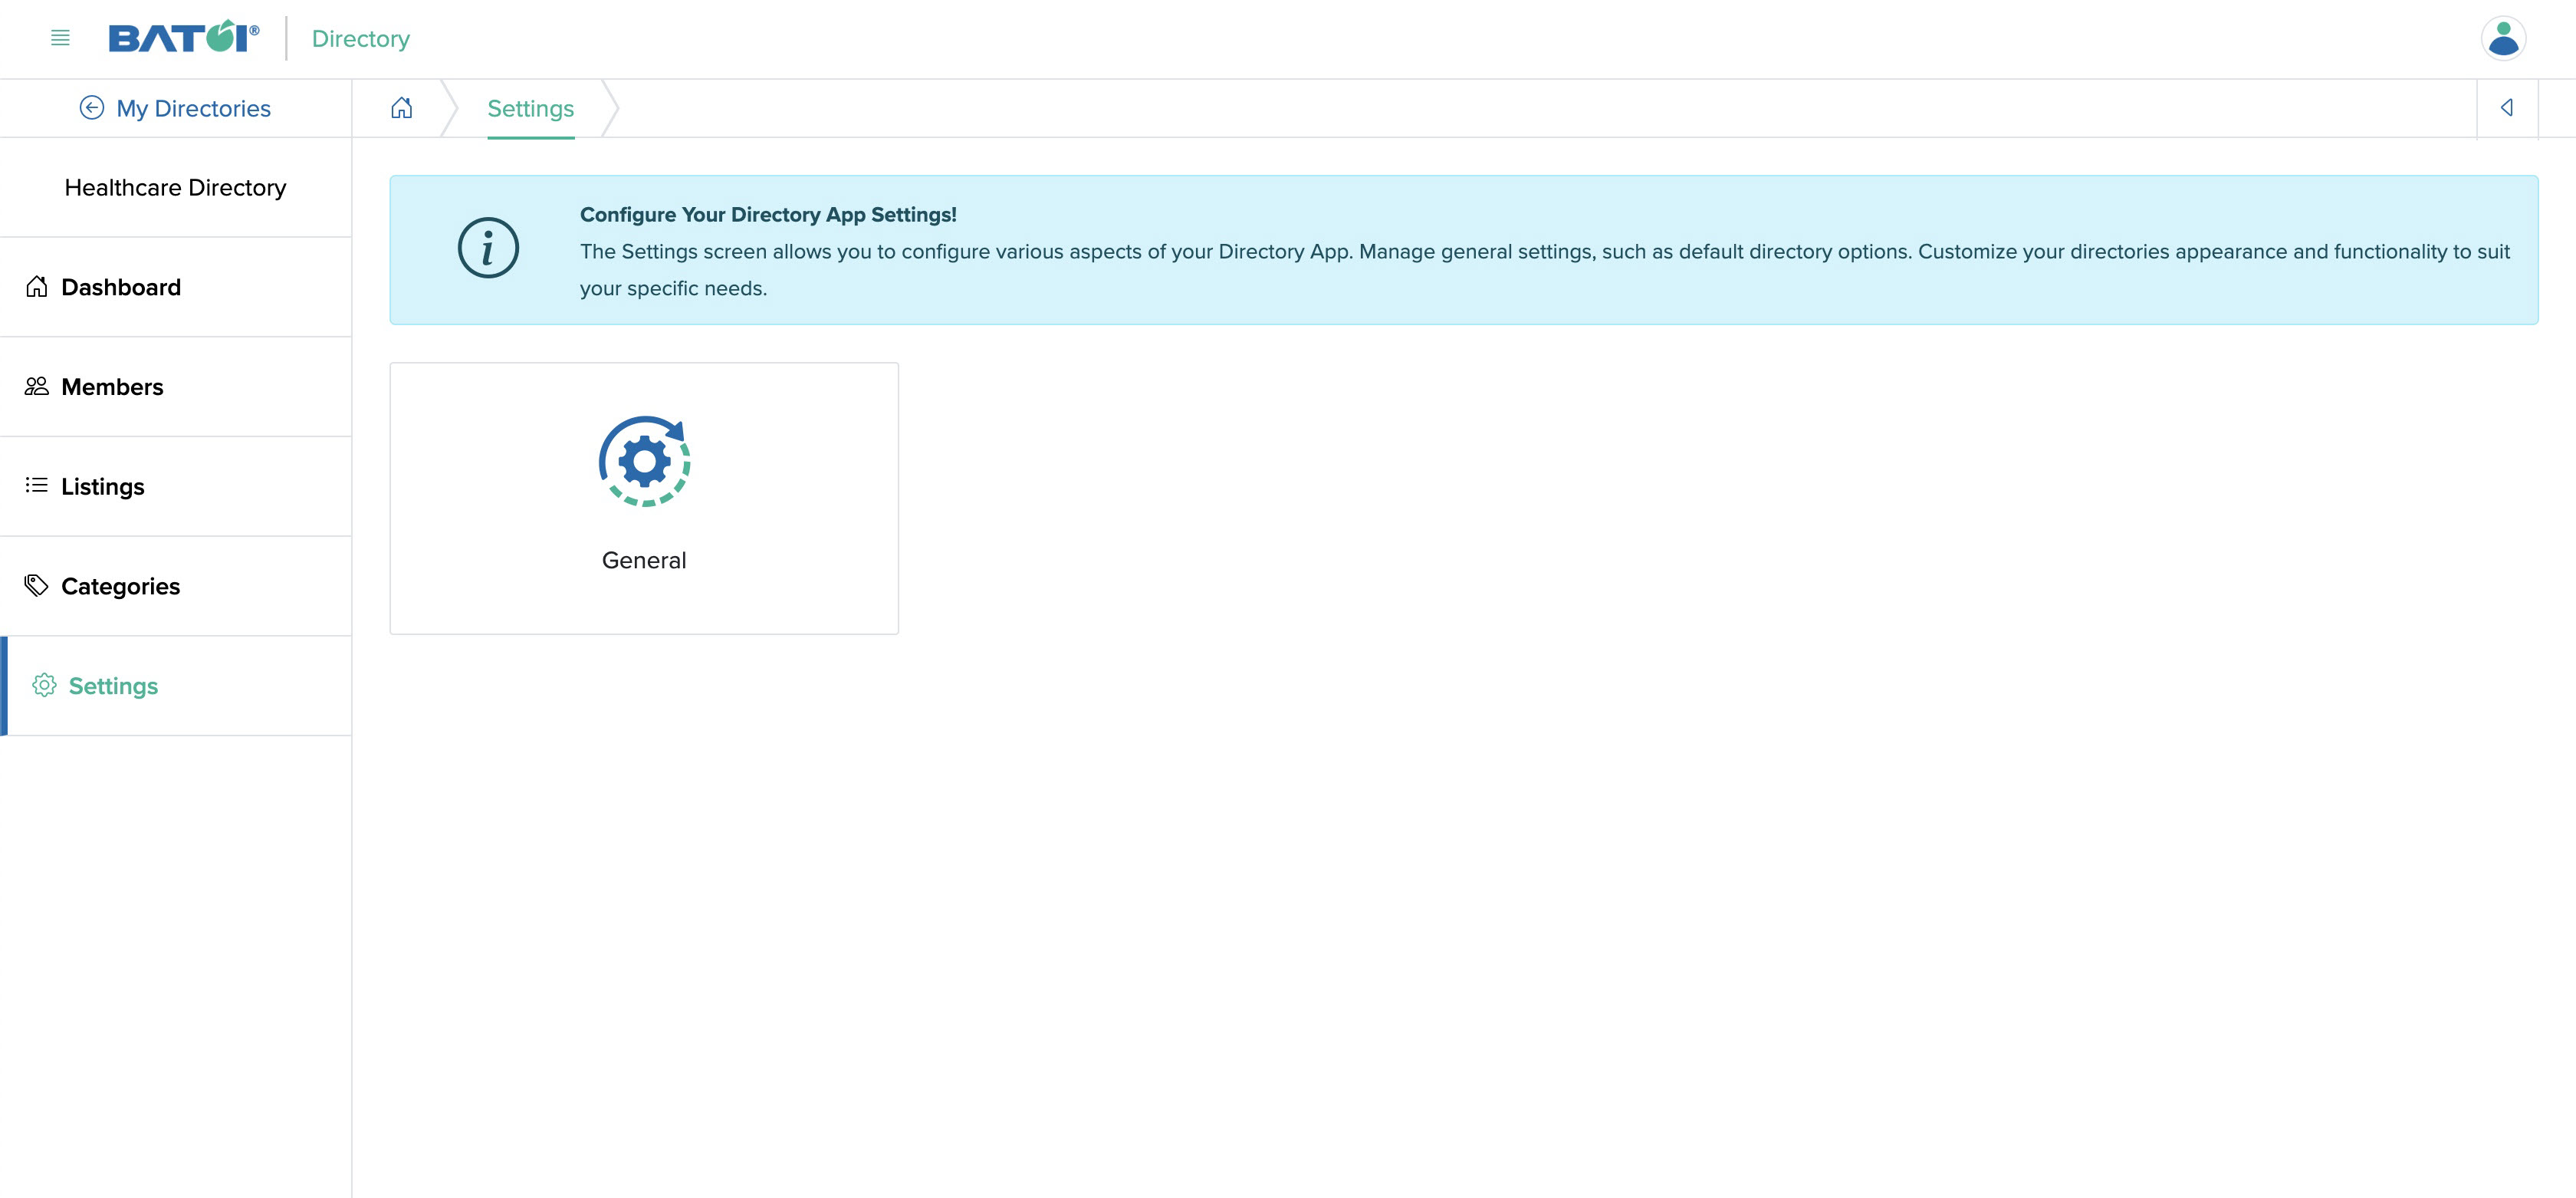Select the Categories tag icon

click(37, 585)
